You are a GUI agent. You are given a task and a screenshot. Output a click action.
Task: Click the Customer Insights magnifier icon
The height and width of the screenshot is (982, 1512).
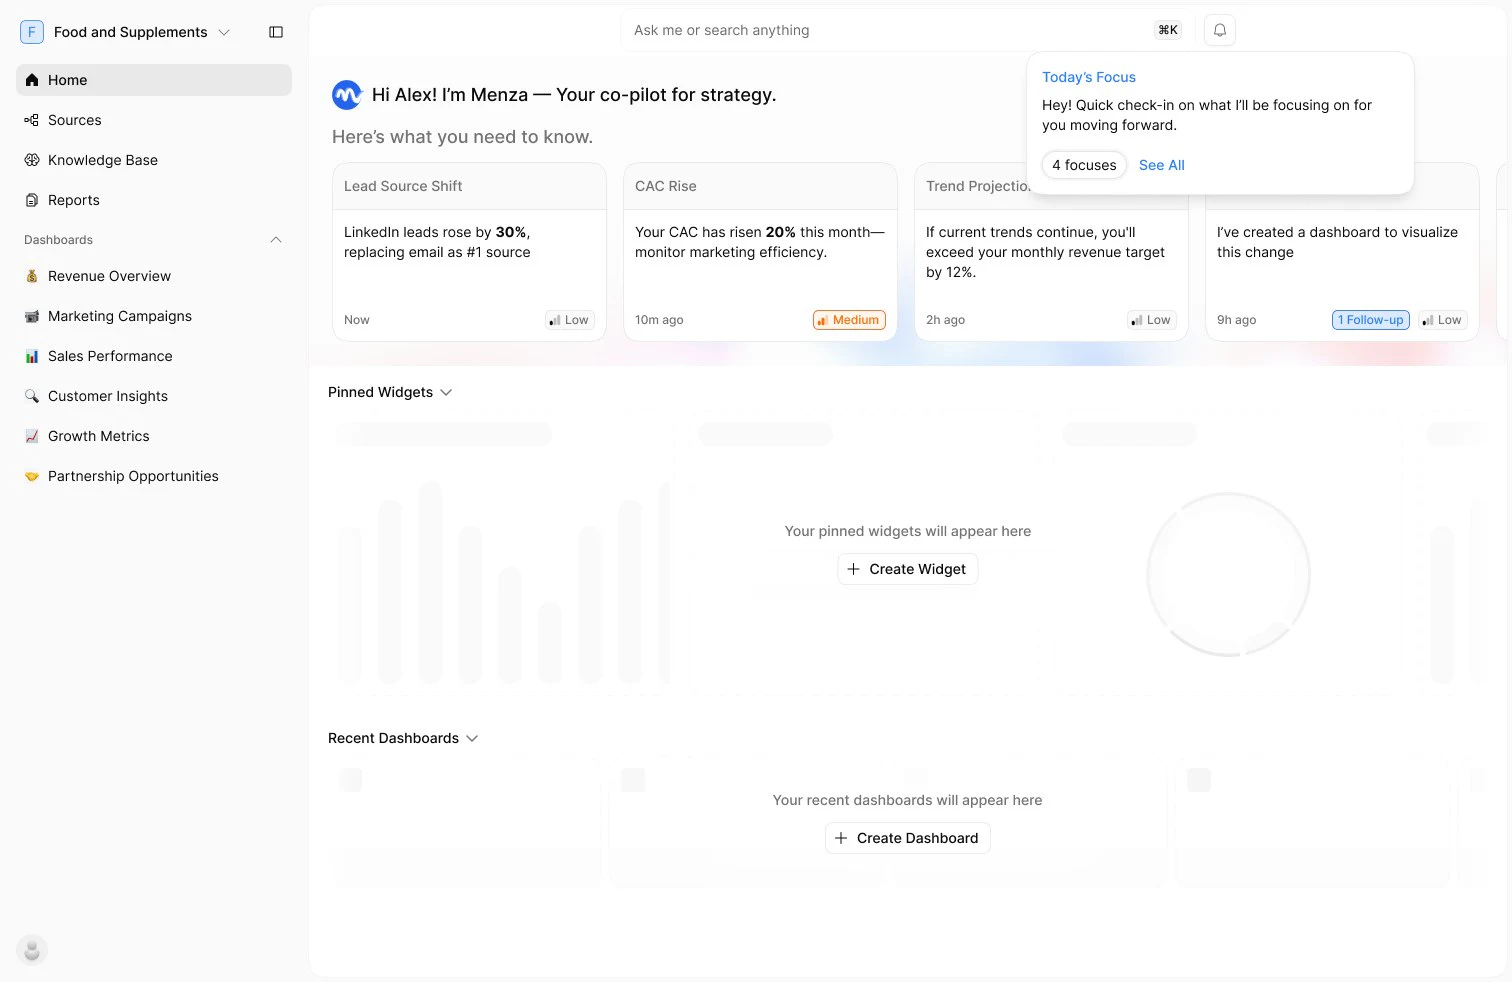pos(32,396)
